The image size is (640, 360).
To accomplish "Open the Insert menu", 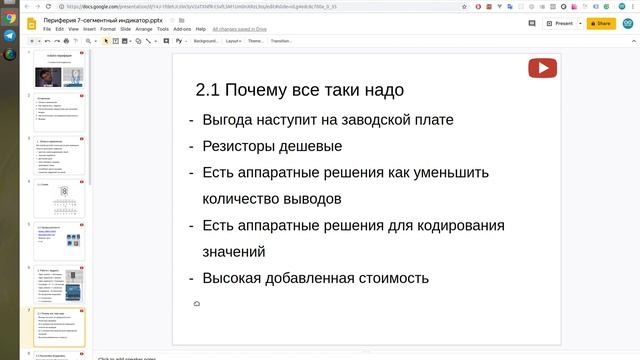I will point(89,29).
